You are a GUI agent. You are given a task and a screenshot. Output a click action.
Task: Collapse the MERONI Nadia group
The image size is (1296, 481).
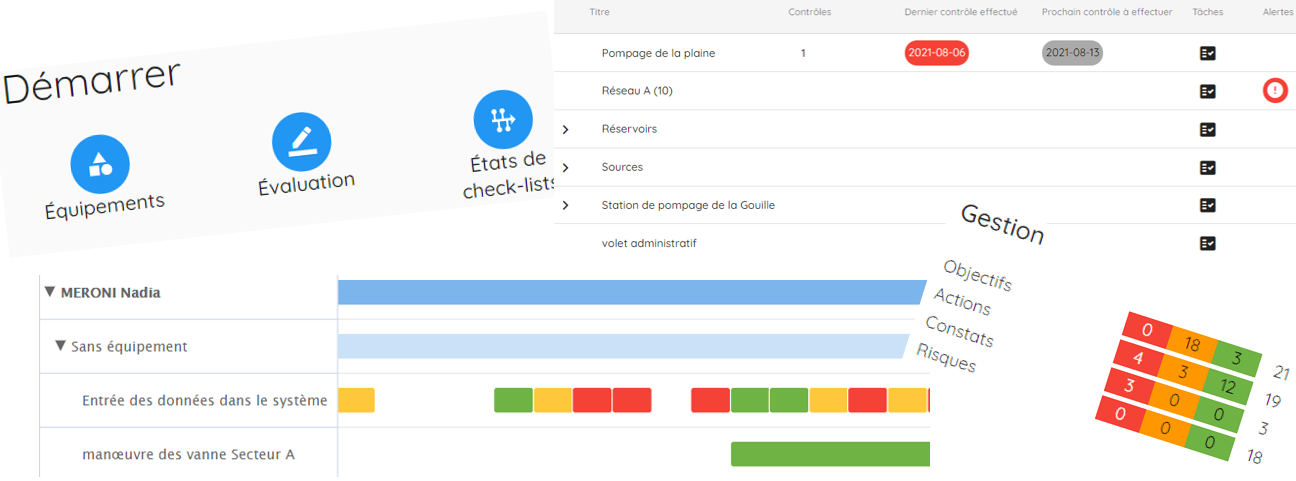(x=50, y=292)
